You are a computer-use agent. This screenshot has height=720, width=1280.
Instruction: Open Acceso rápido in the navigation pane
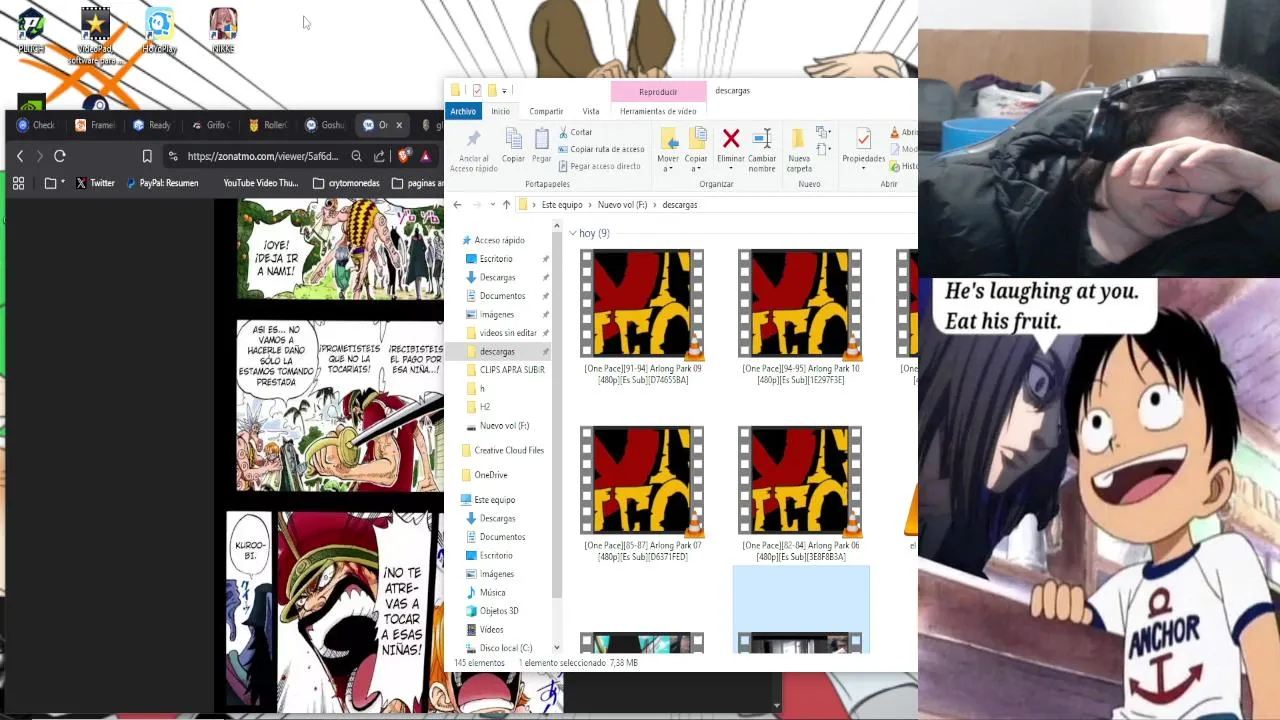pos(499,240)
